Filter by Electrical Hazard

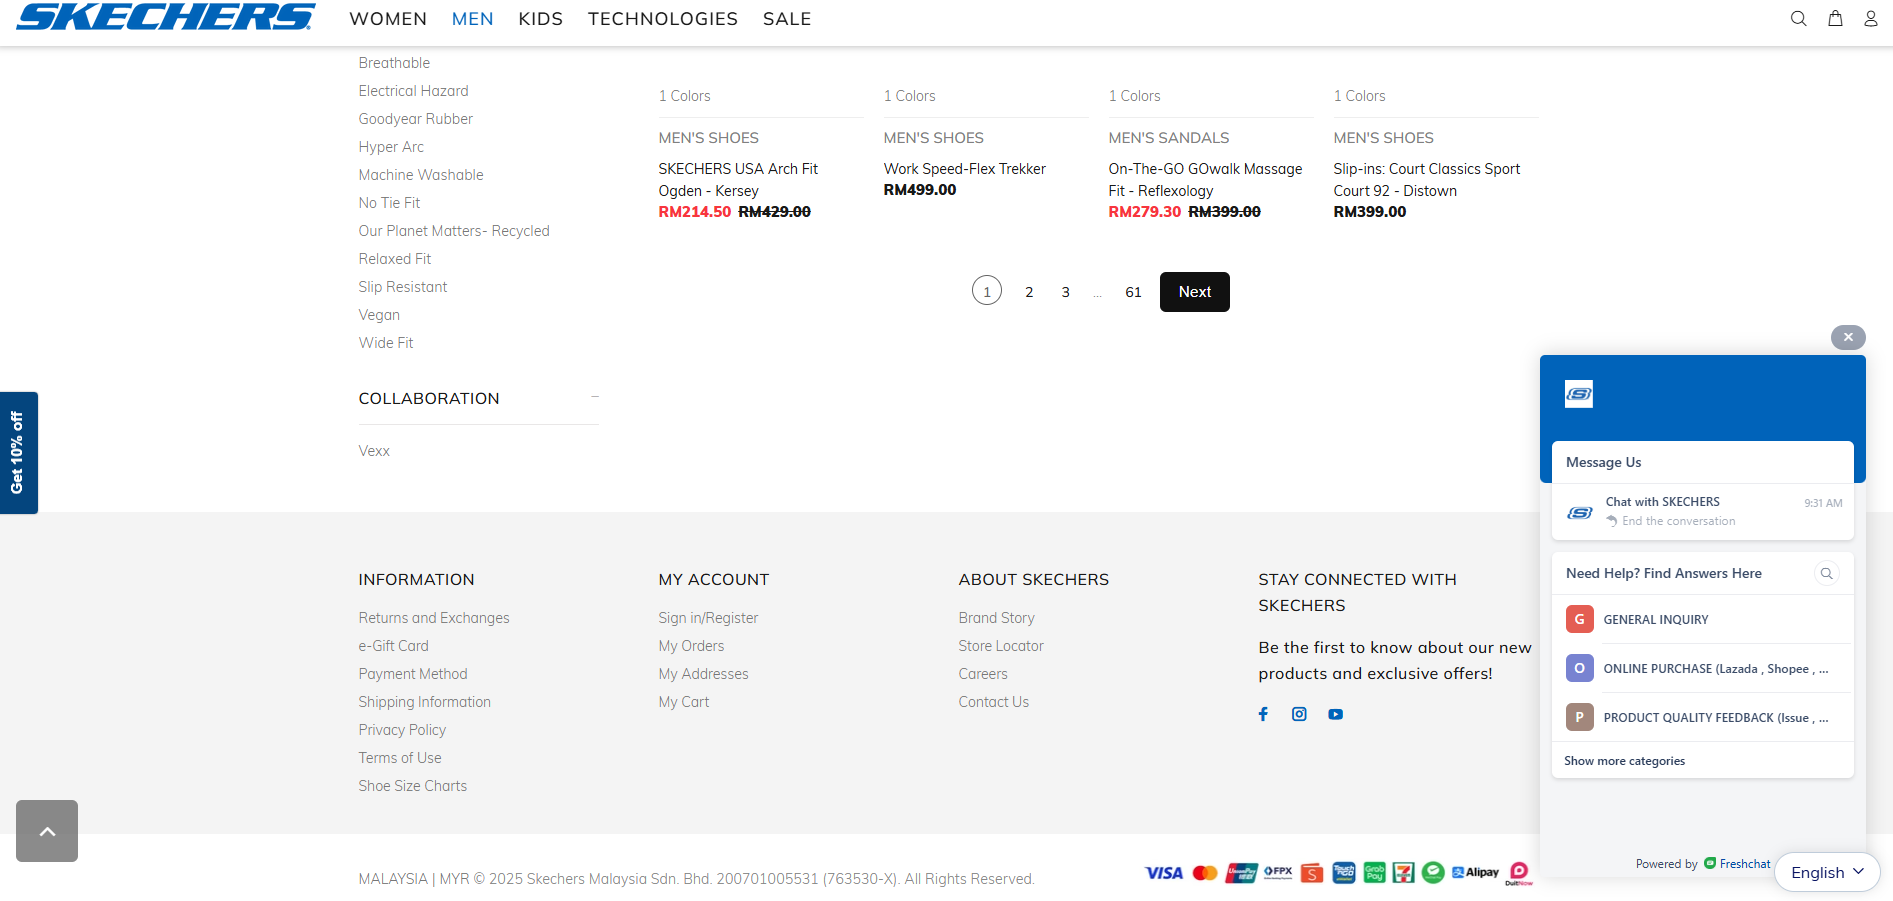coord(413,91)
